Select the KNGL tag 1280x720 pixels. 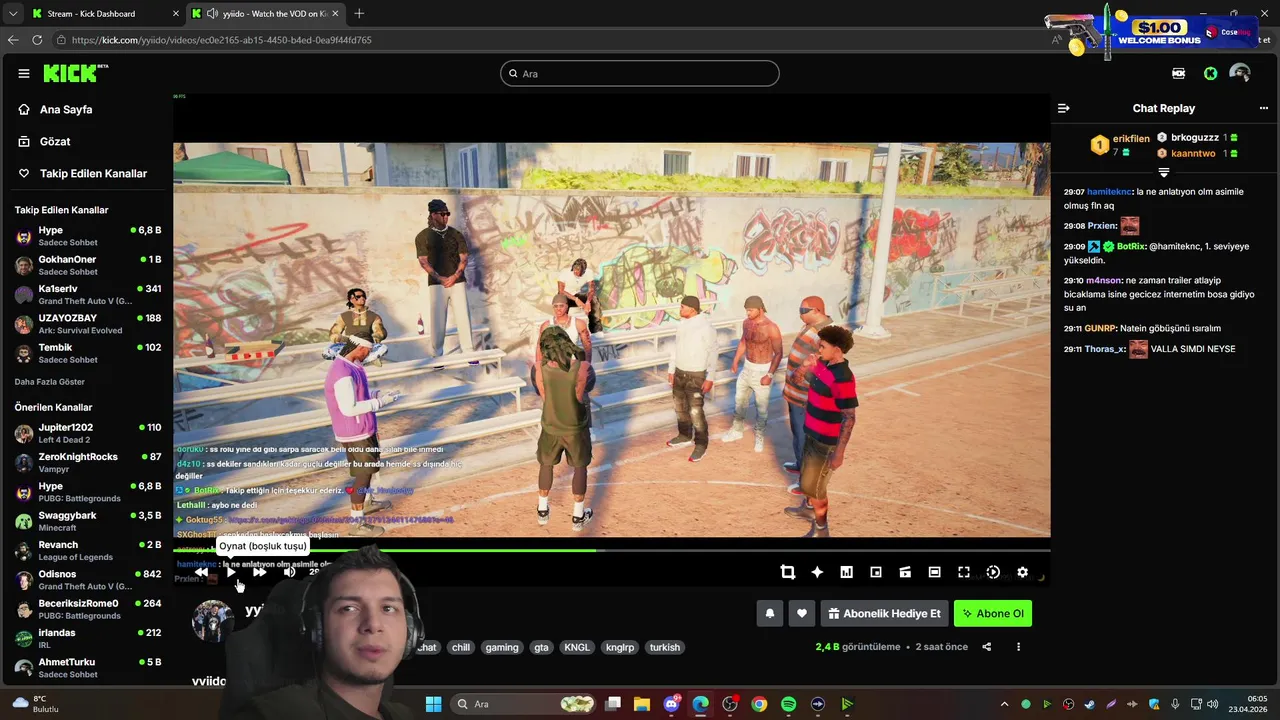[x=577, y=647]
